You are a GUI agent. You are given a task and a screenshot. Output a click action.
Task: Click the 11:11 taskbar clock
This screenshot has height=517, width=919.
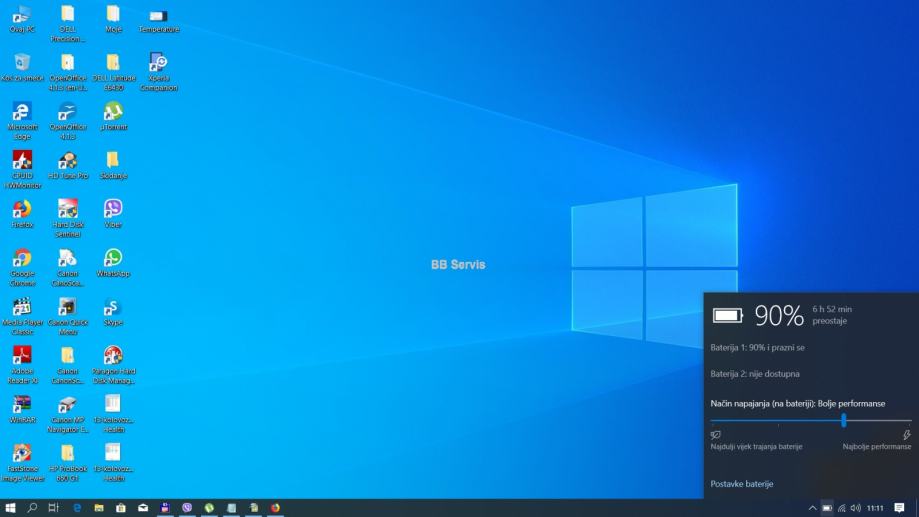point(875,508)
